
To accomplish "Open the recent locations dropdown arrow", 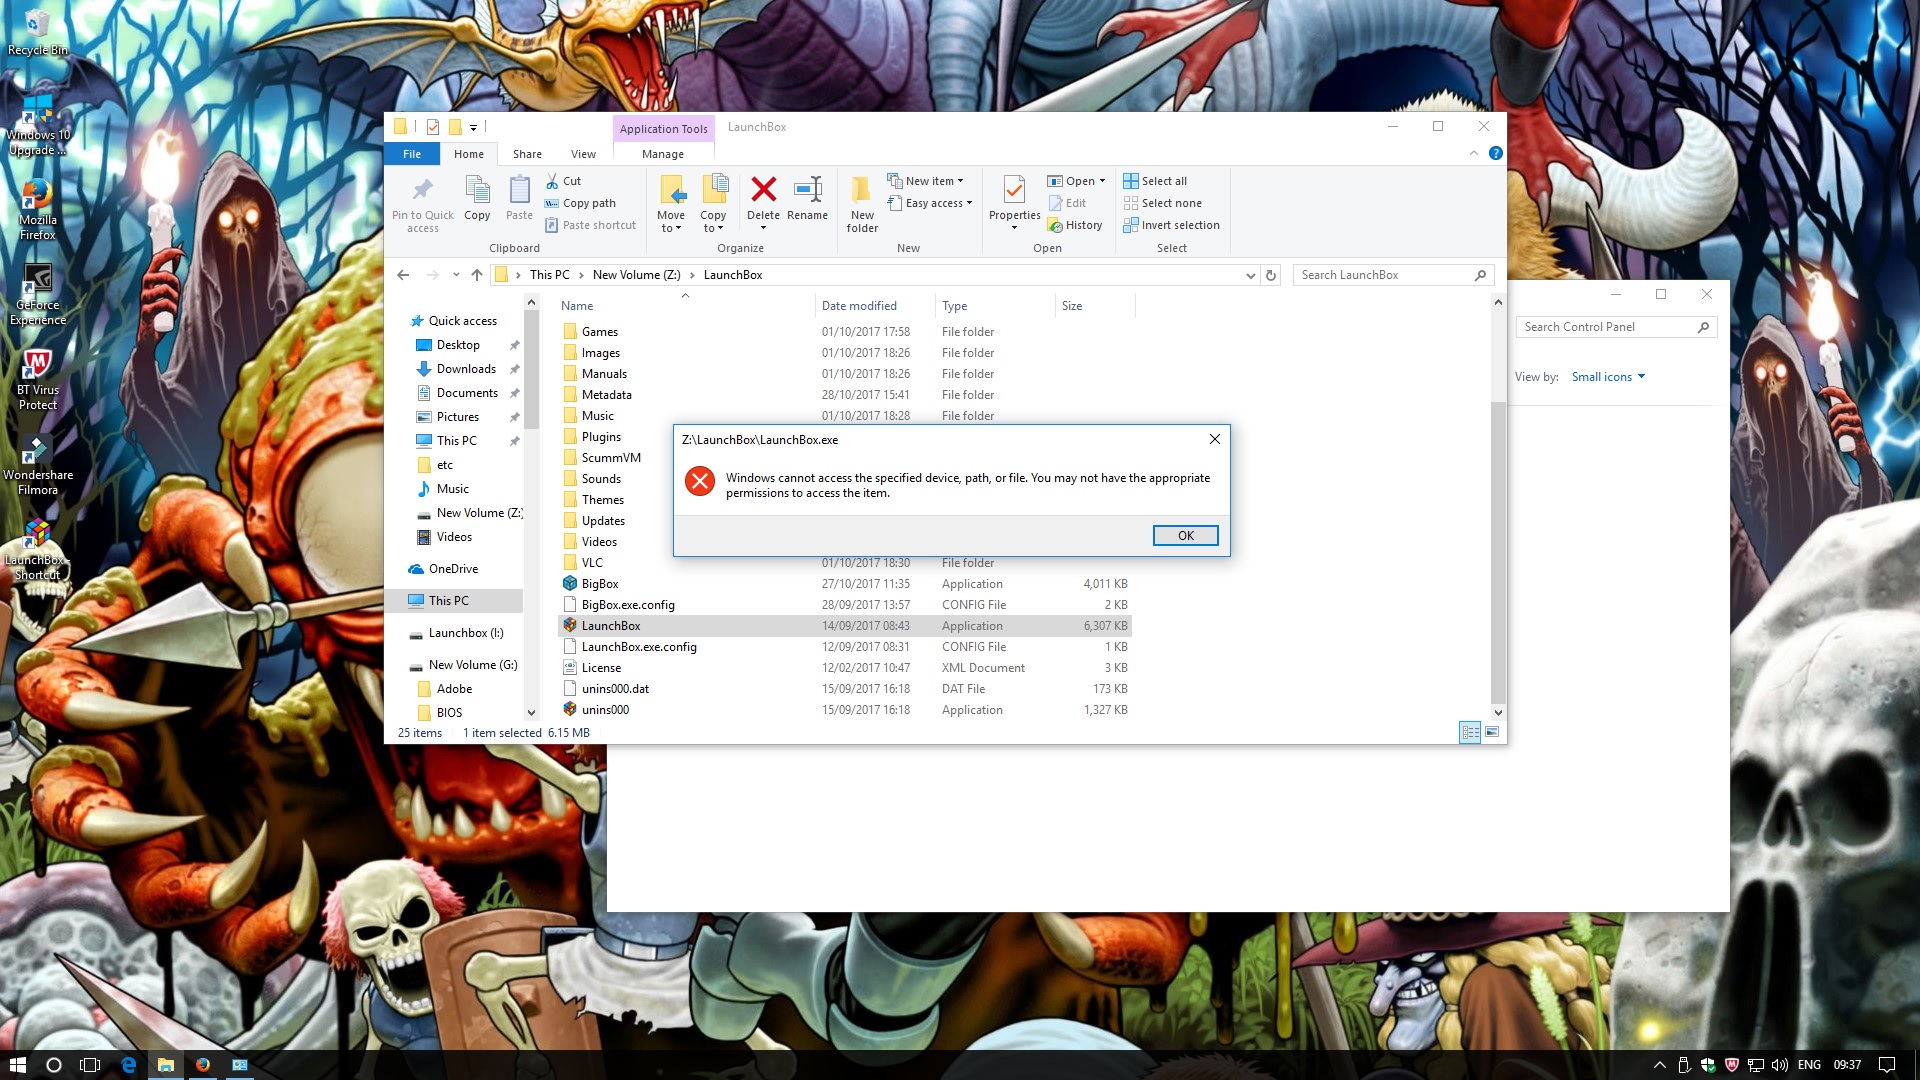I will pos(456,275).
